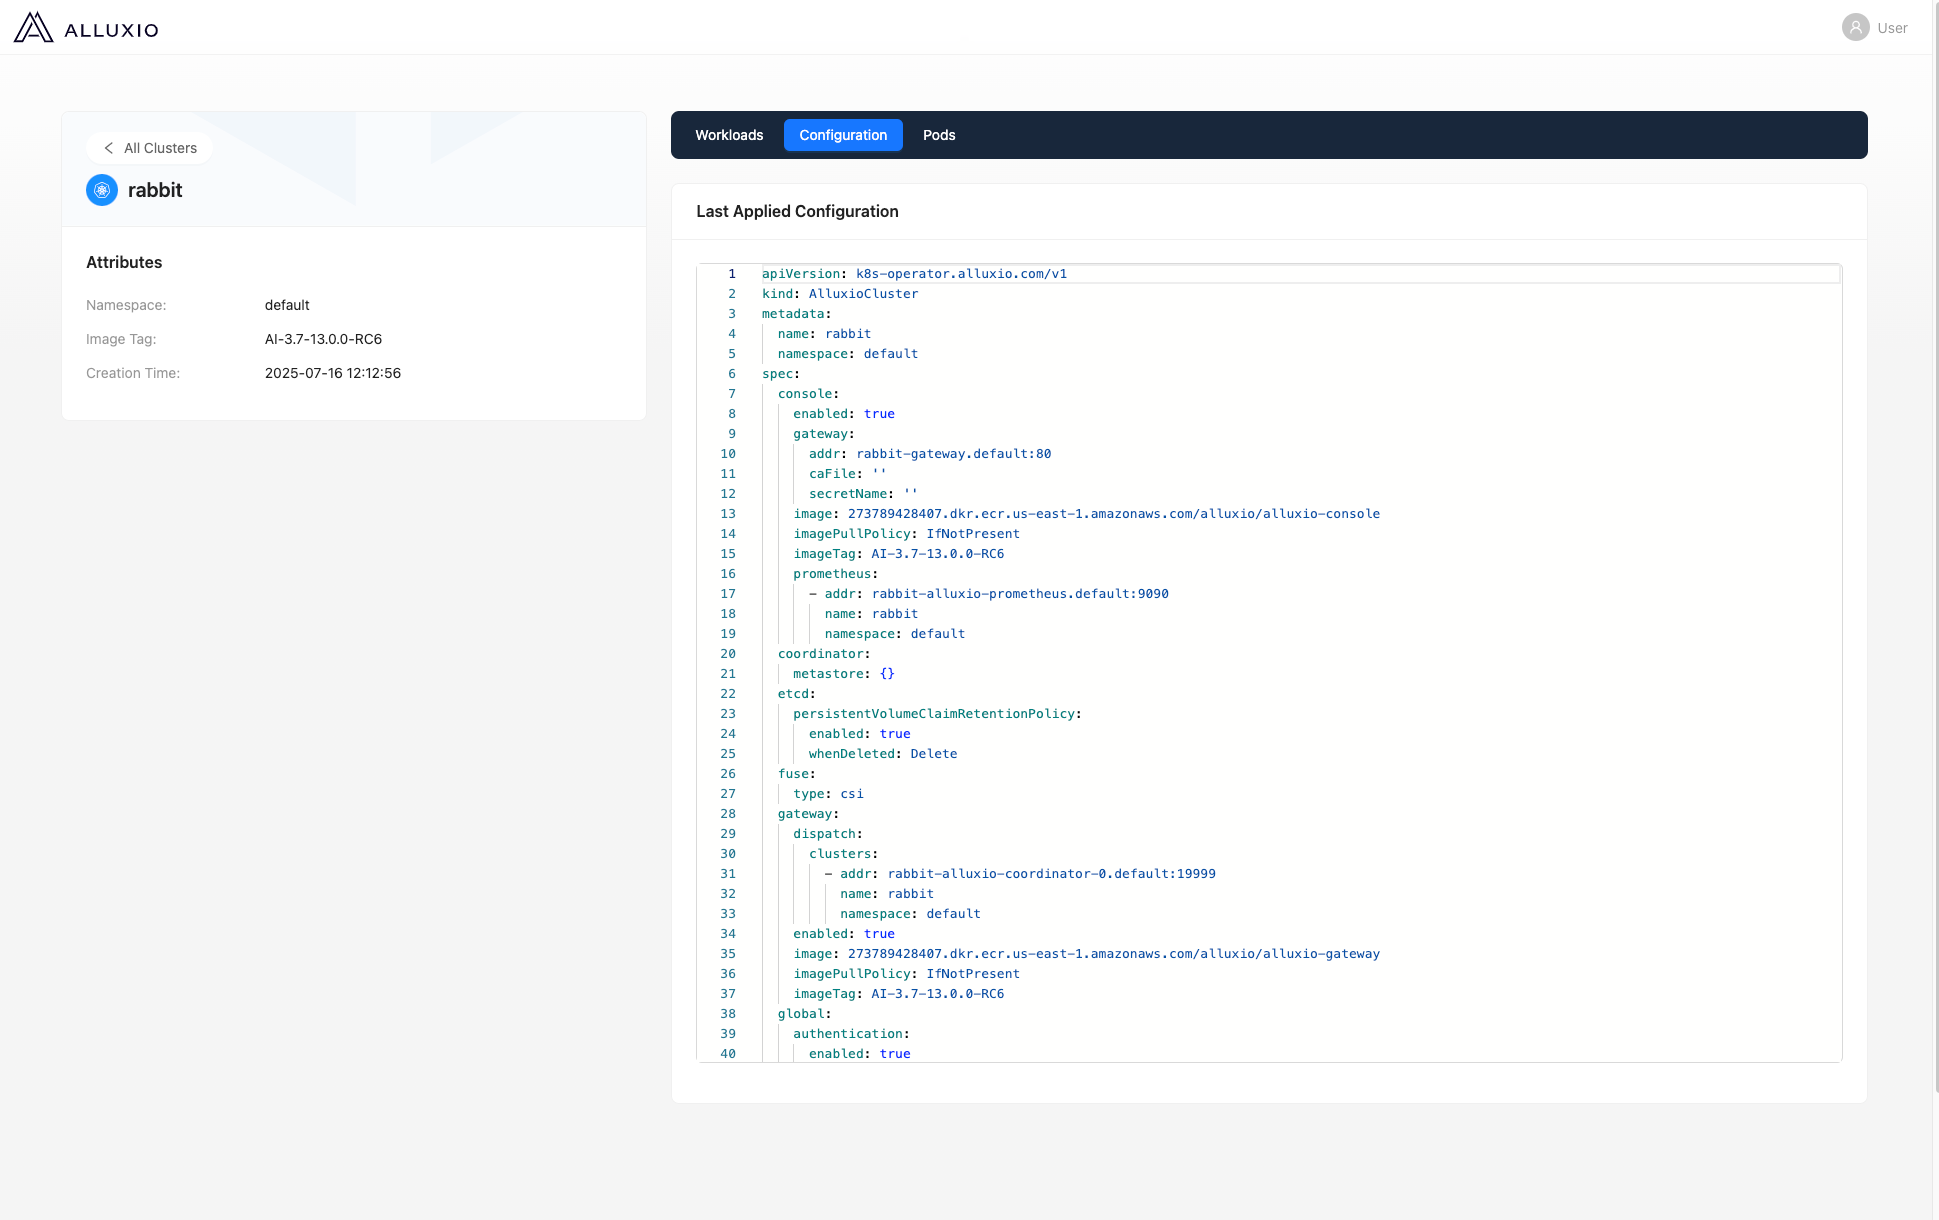Open the Workloads tab
Screen dimensions: 1939x1220
click(x=729, y=135)
